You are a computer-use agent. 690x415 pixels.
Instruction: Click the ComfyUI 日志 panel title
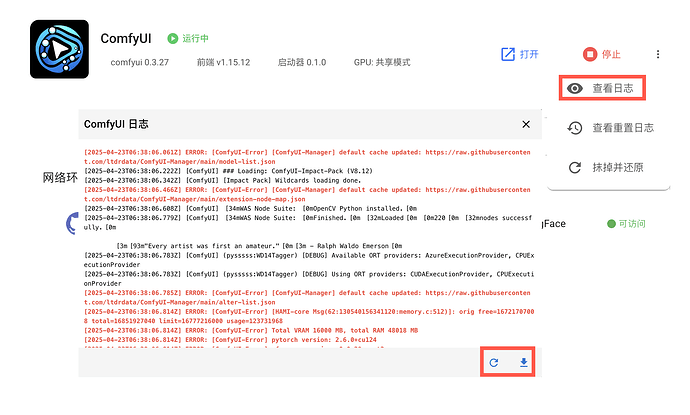point(116,125)
